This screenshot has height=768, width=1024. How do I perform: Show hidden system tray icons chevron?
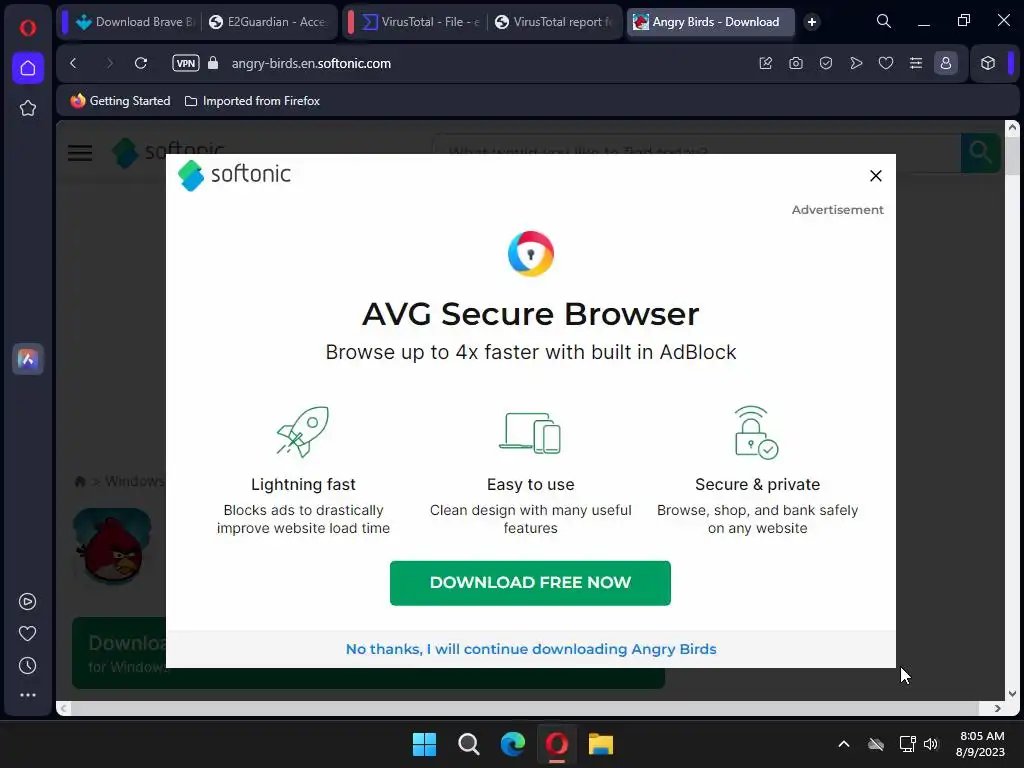tap(844, 744)
